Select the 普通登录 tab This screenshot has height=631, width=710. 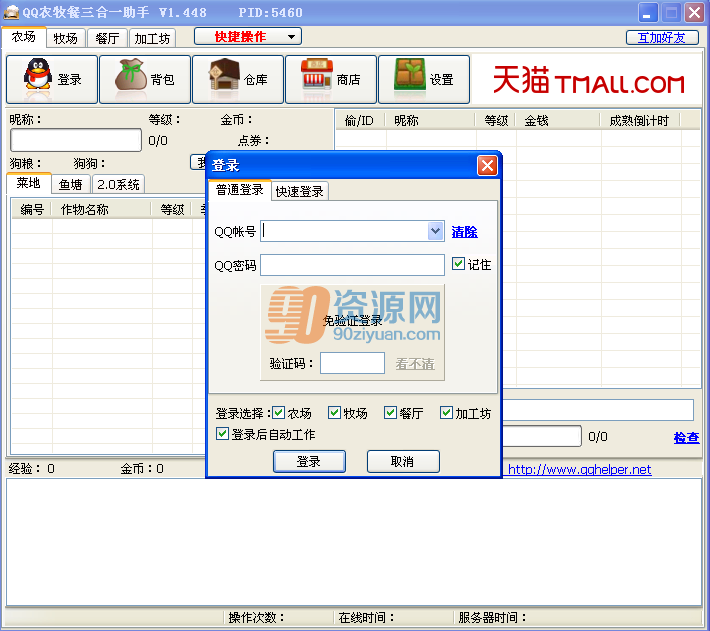click(240, 190)
